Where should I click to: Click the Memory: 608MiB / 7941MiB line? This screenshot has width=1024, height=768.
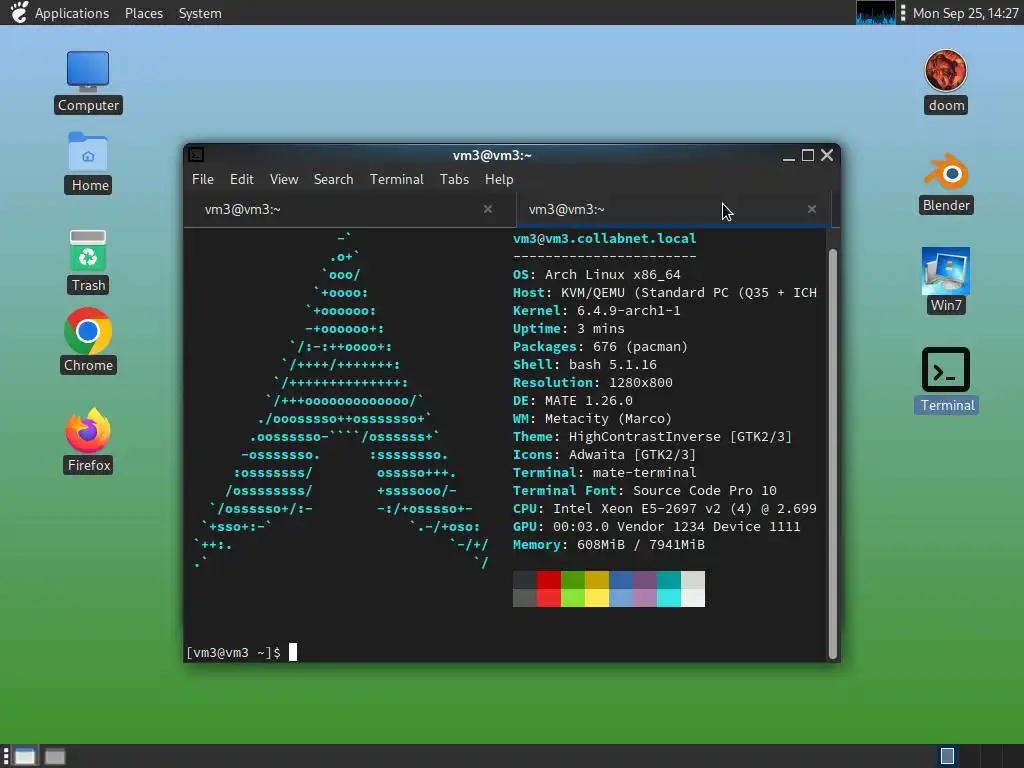pyautogui.click(x=609, y=544)
